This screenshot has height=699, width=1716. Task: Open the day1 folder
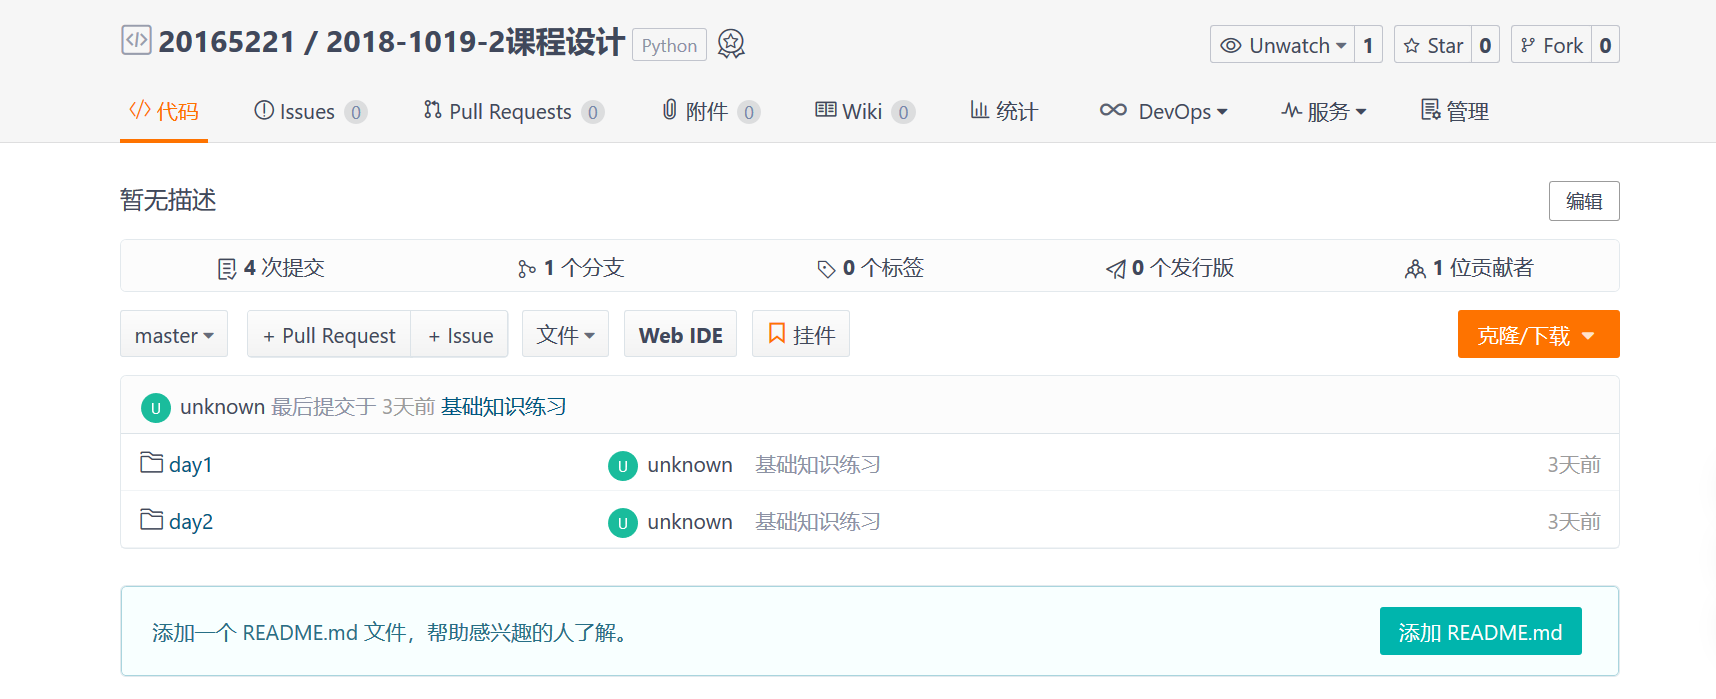pyautogui.click(x=190, y=464)
